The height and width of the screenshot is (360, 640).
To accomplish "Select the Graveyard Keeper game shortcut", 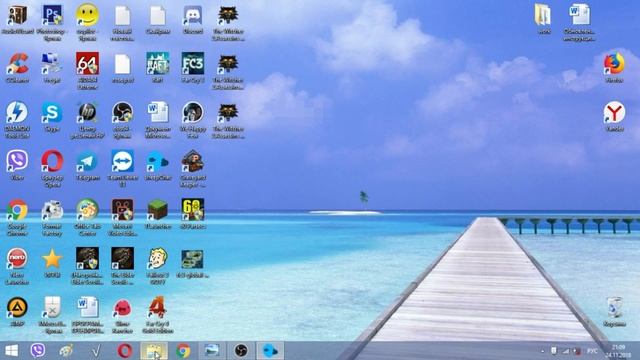I will pyautogui.click(x=193, y=161).
